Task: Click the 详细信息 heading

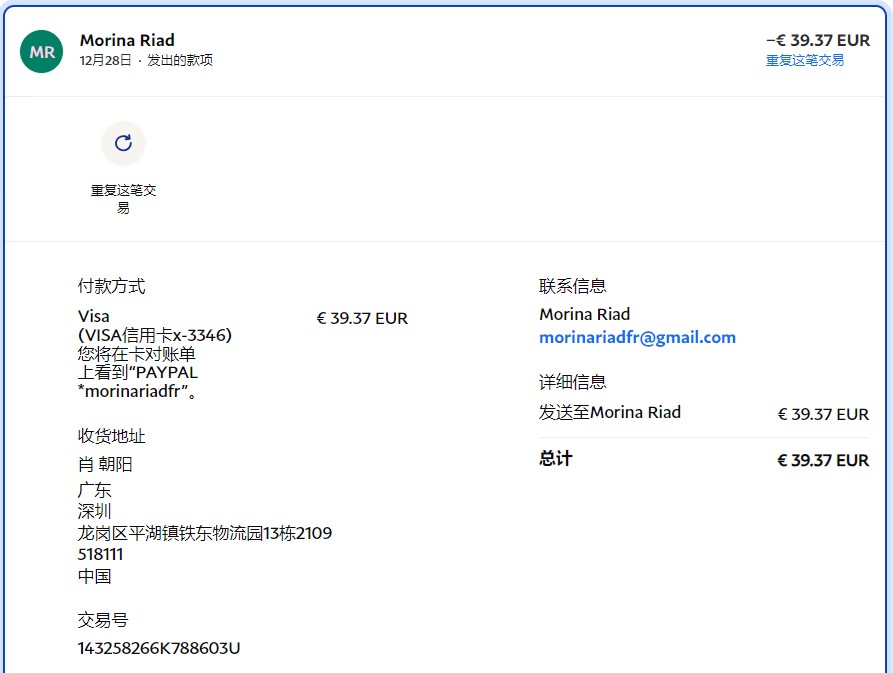Action: point(572,382)
